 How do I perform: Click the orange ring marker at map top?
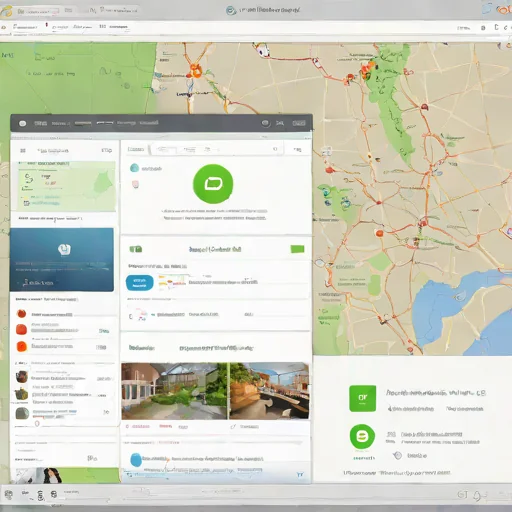(x=196, y=71)
